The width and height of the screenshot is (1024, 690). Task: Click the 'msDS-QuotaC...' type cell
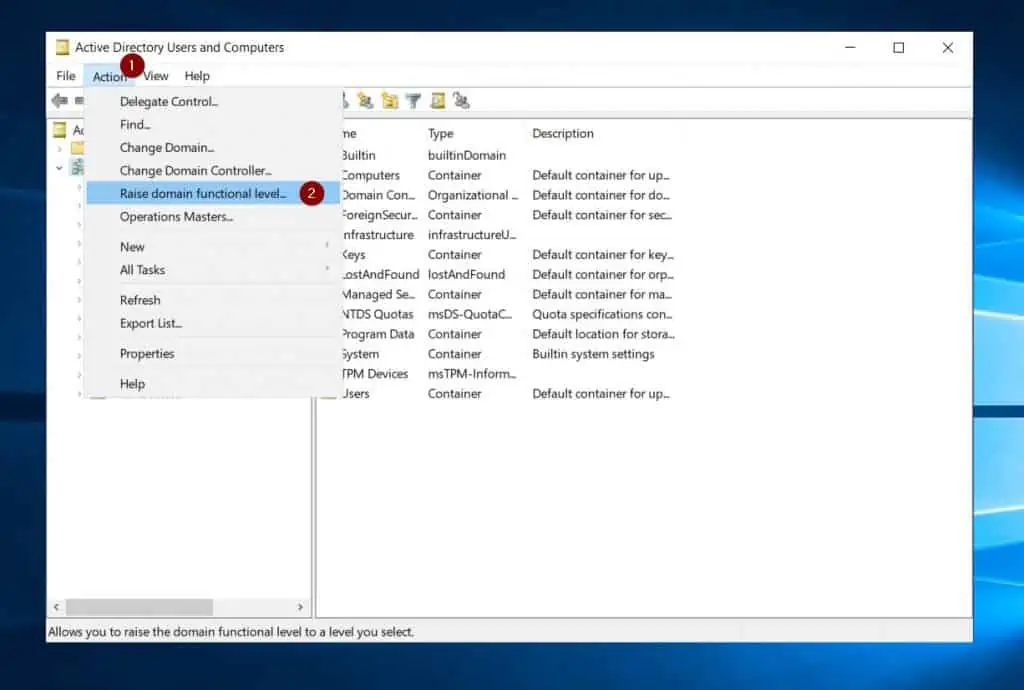tap(470, 314)
